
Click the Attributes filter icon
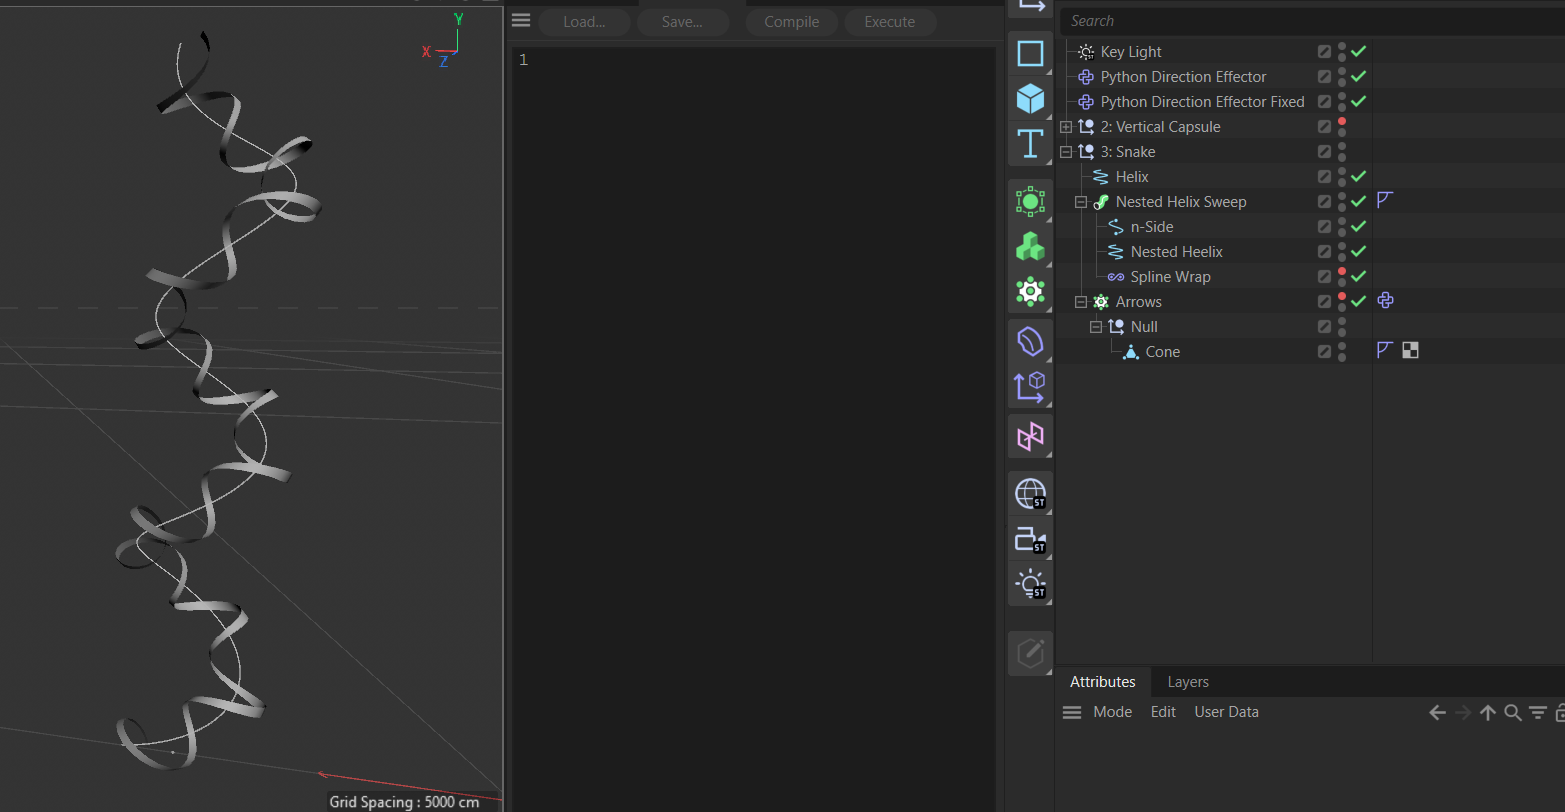(1538, 713)
